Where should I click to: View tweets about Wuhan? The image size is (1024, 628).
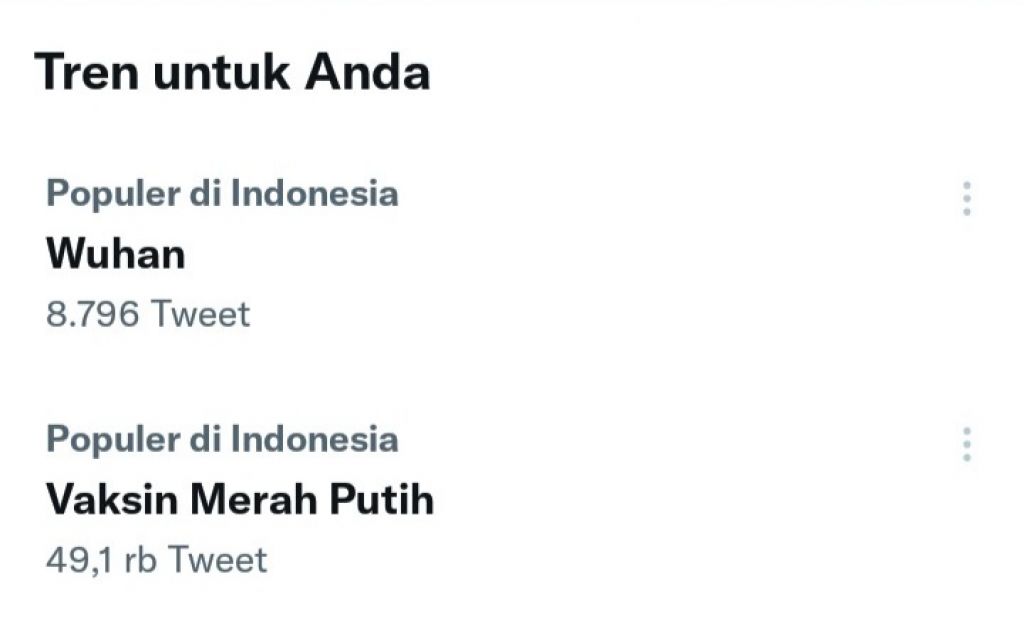coord(116,254)
